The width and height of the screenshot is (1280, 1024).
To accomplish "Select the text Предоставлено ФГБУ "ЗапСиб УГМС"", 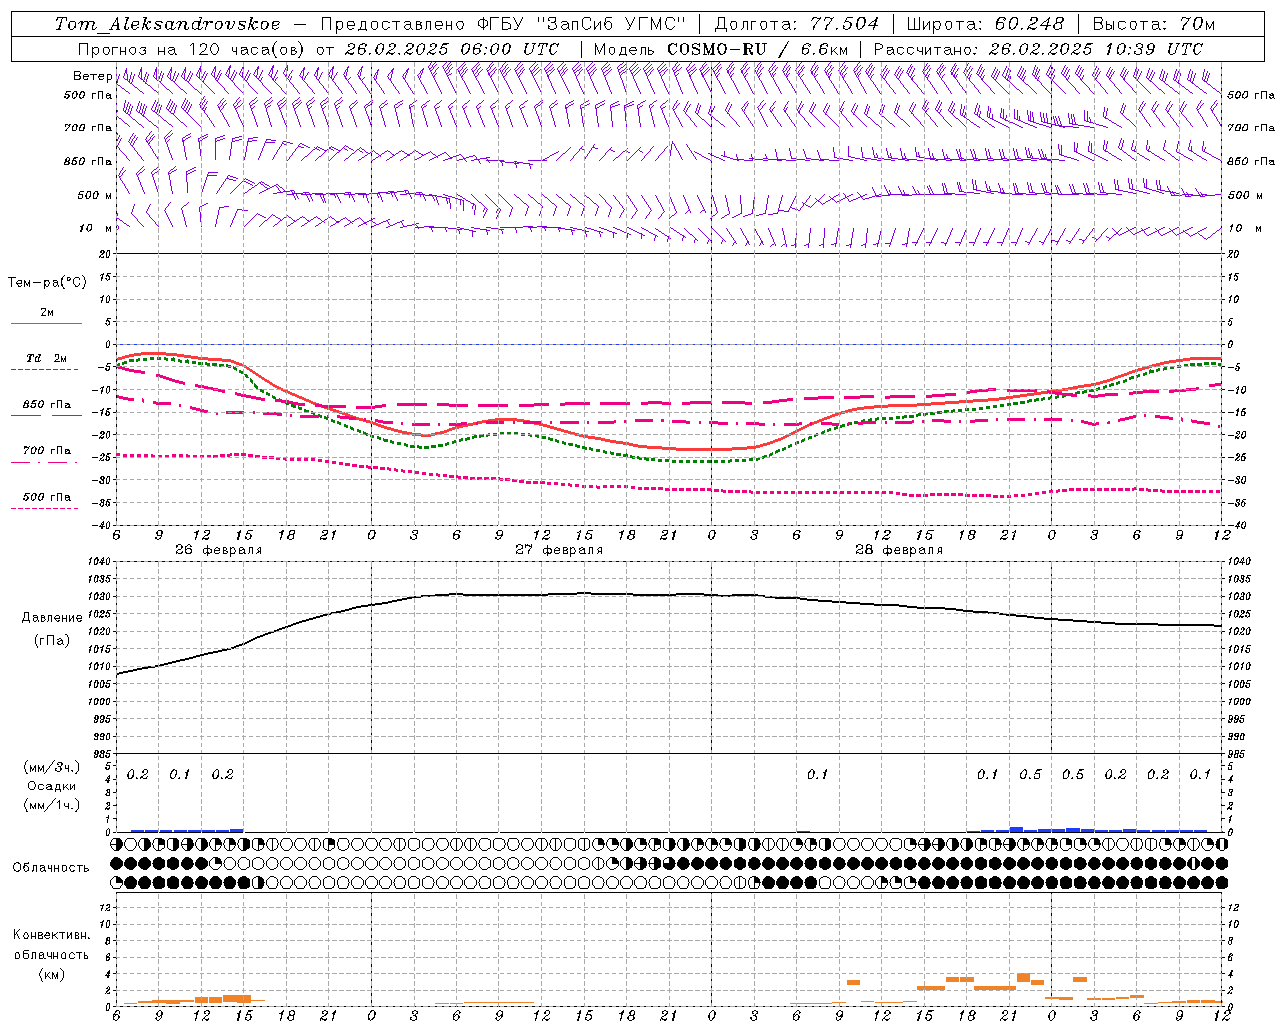I will [x=504, y=24].
